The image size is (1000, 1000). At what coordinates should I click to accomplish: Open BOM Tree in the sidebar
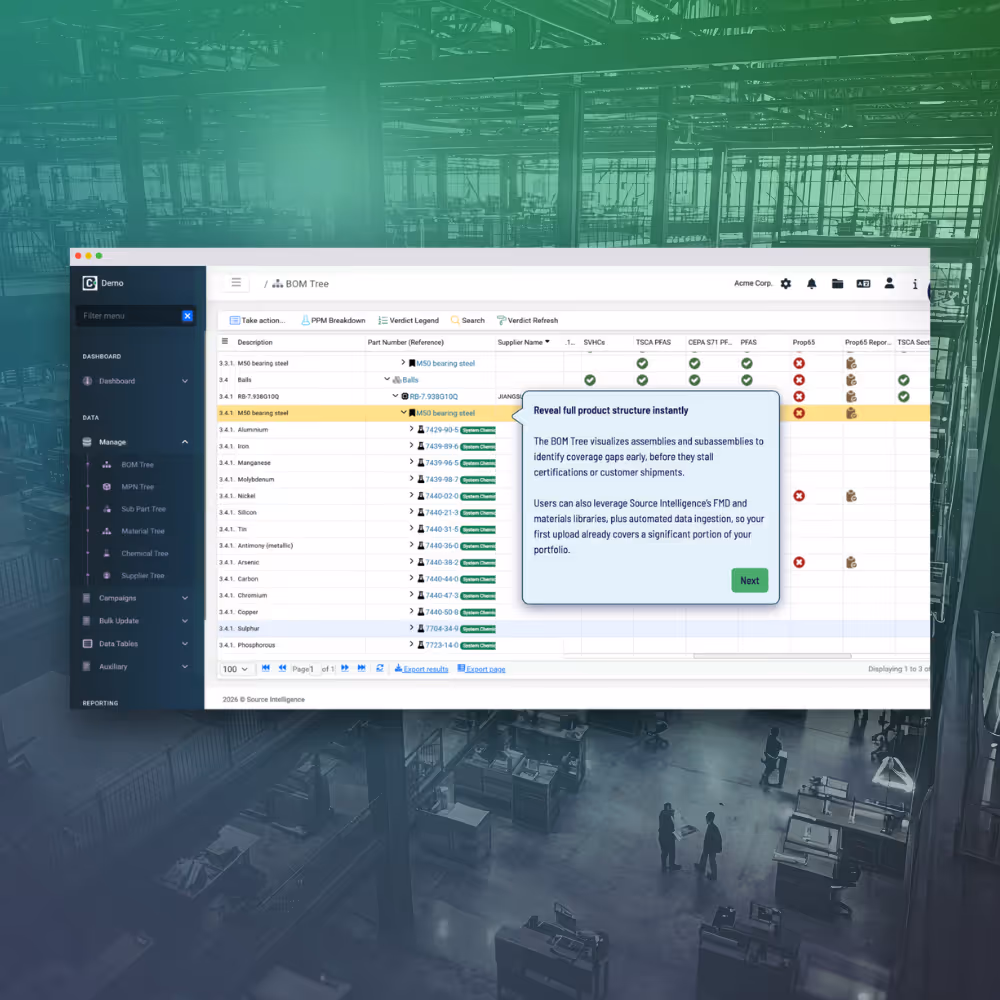[x=137, y=465]
